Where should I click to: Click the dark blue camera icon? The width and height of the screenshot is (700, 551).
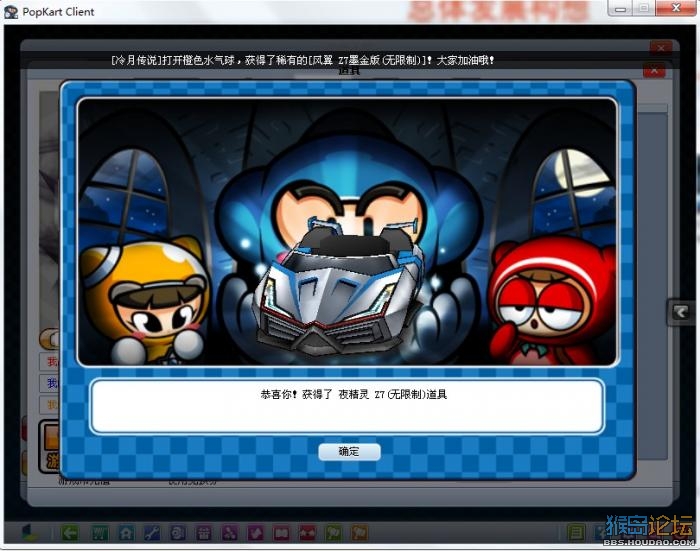pyautogui.click(x=178, y=533)
